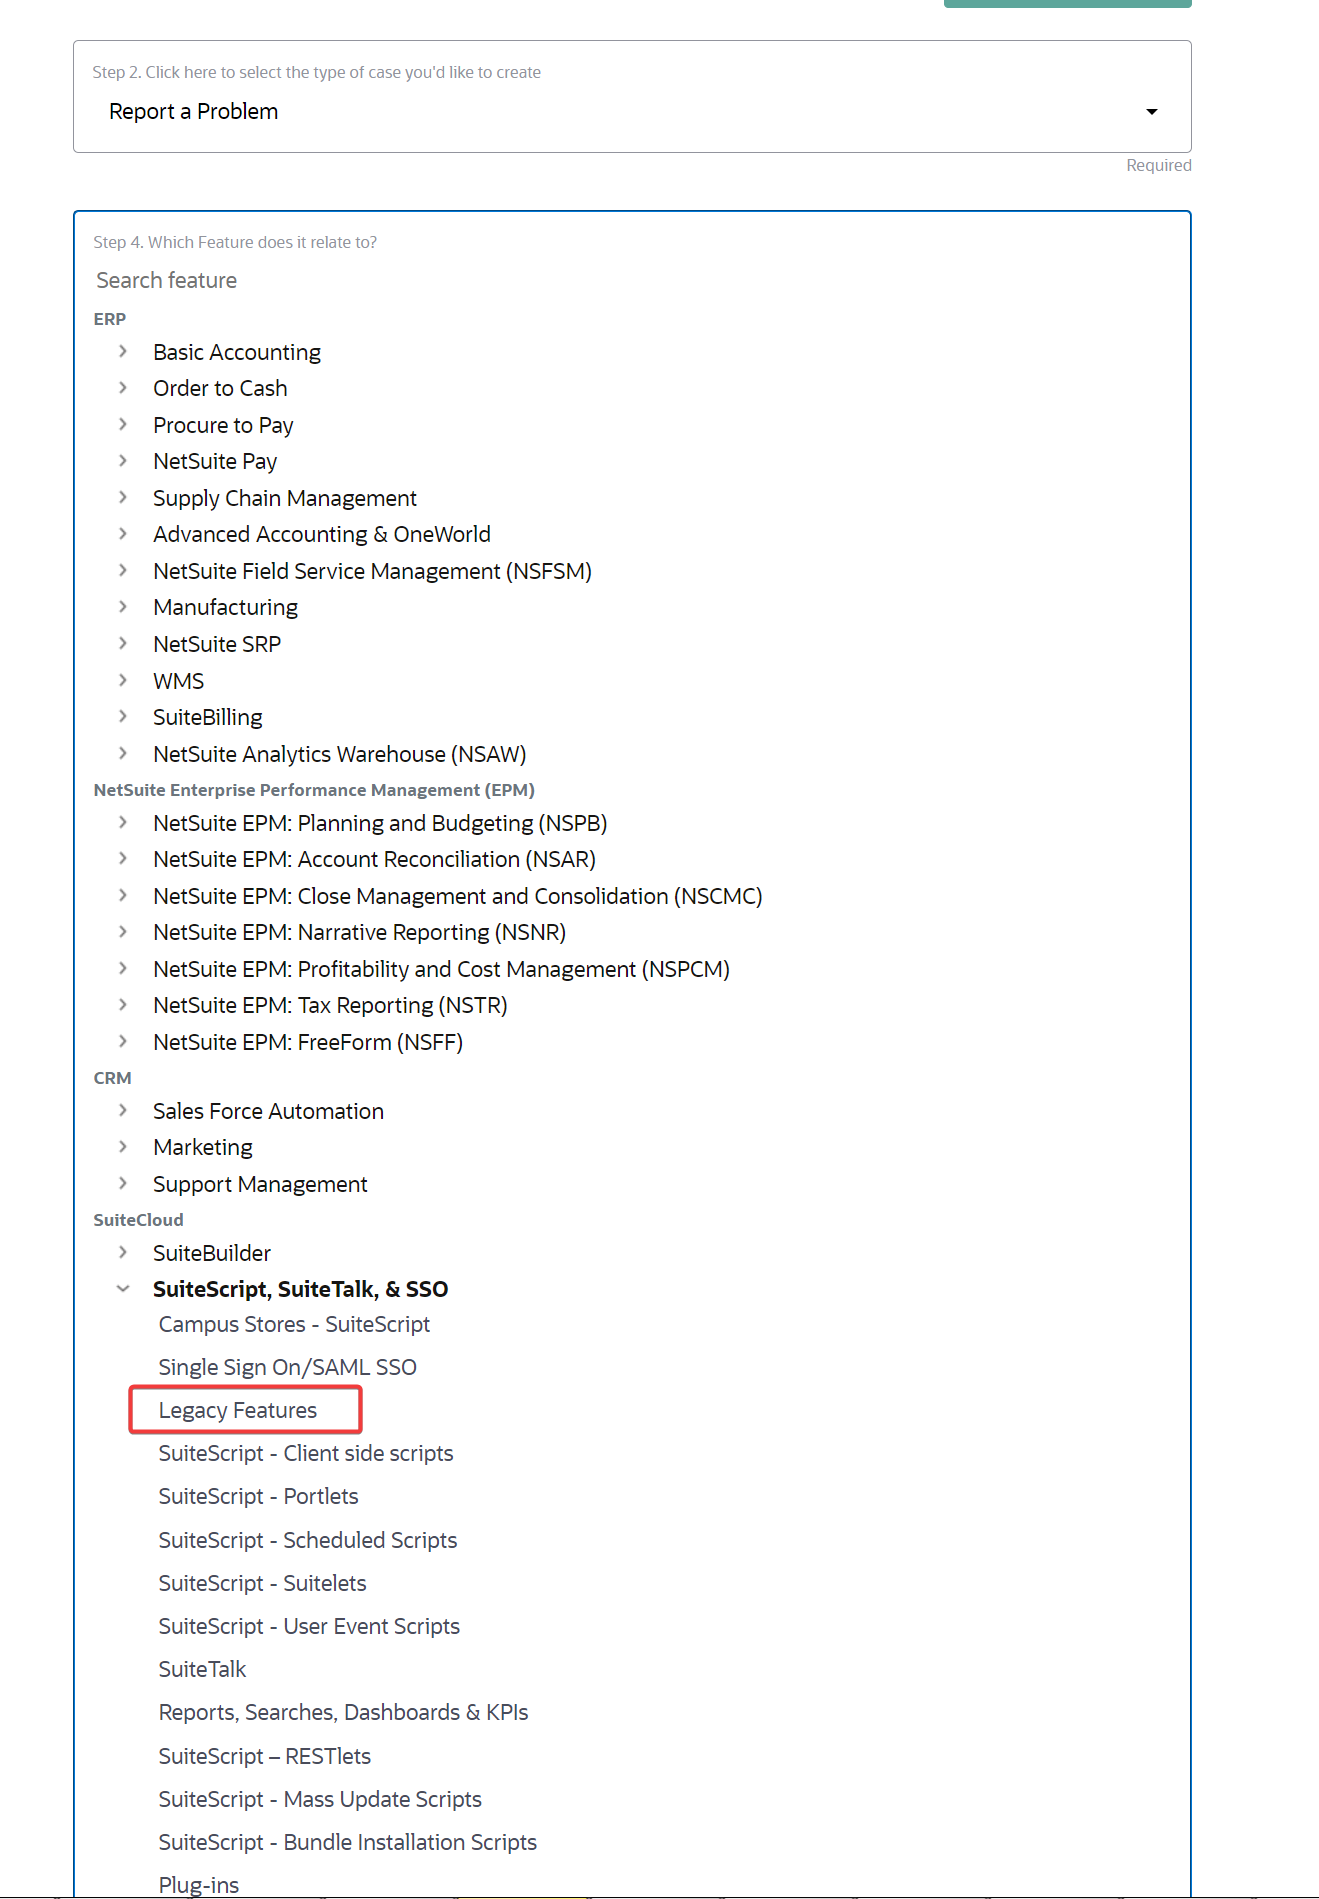Expand NetSuite Analytics Warehouse chevron
This screenshot has width=1319, height=1899.
pyautogui.click(x=123, y=753)
